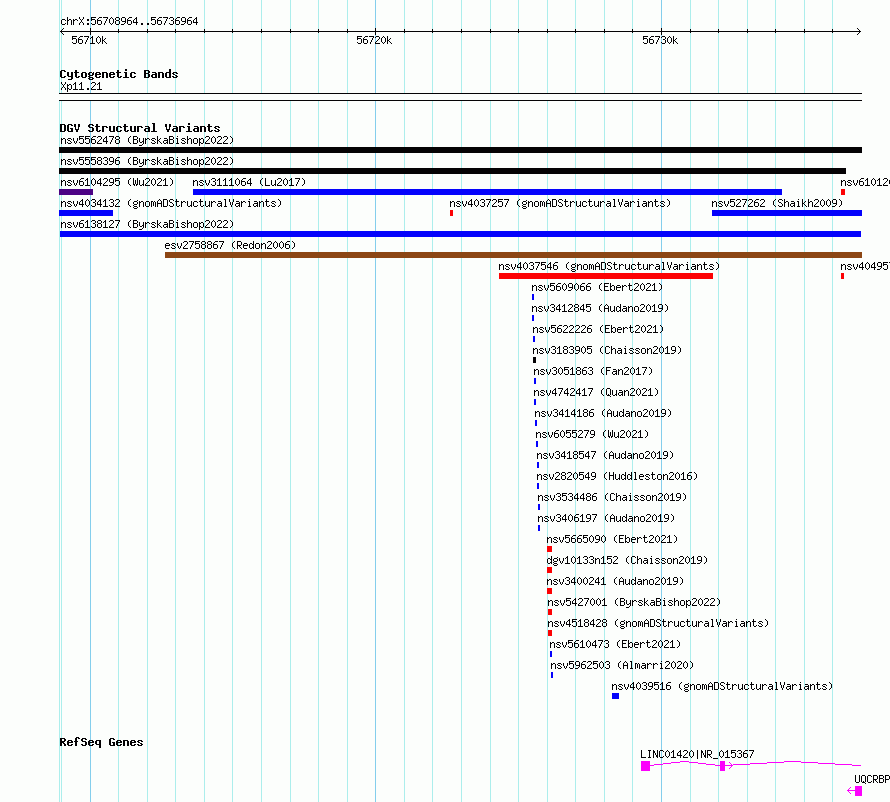Viewport: 890px width, 802px height.
Task: Click the nsv5562478 (ByrskaBishop2022) label
Action: click(x=147, y=140)
